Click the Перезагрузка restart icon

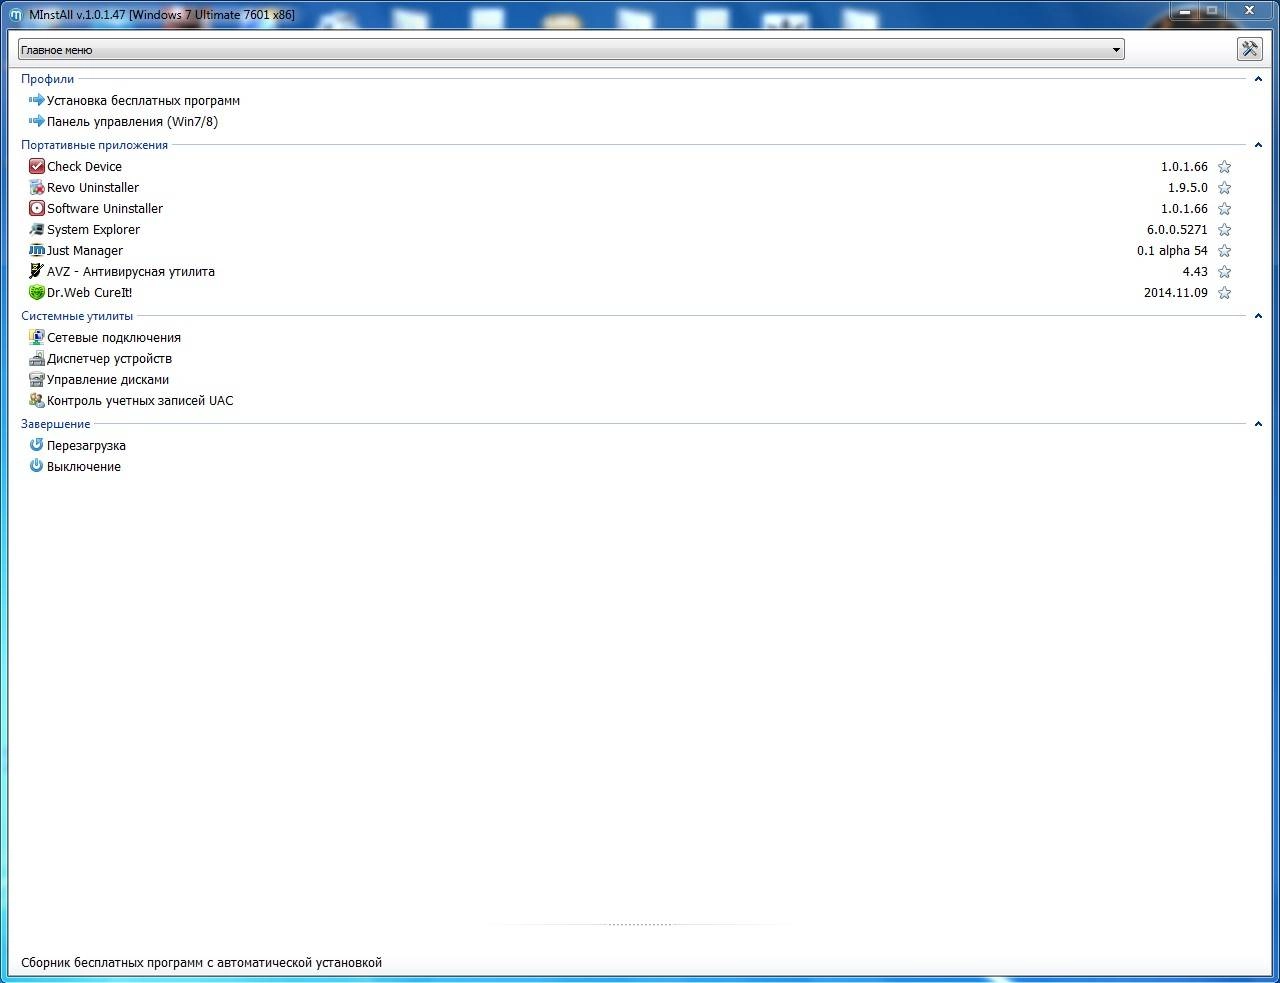coord(37,445)
